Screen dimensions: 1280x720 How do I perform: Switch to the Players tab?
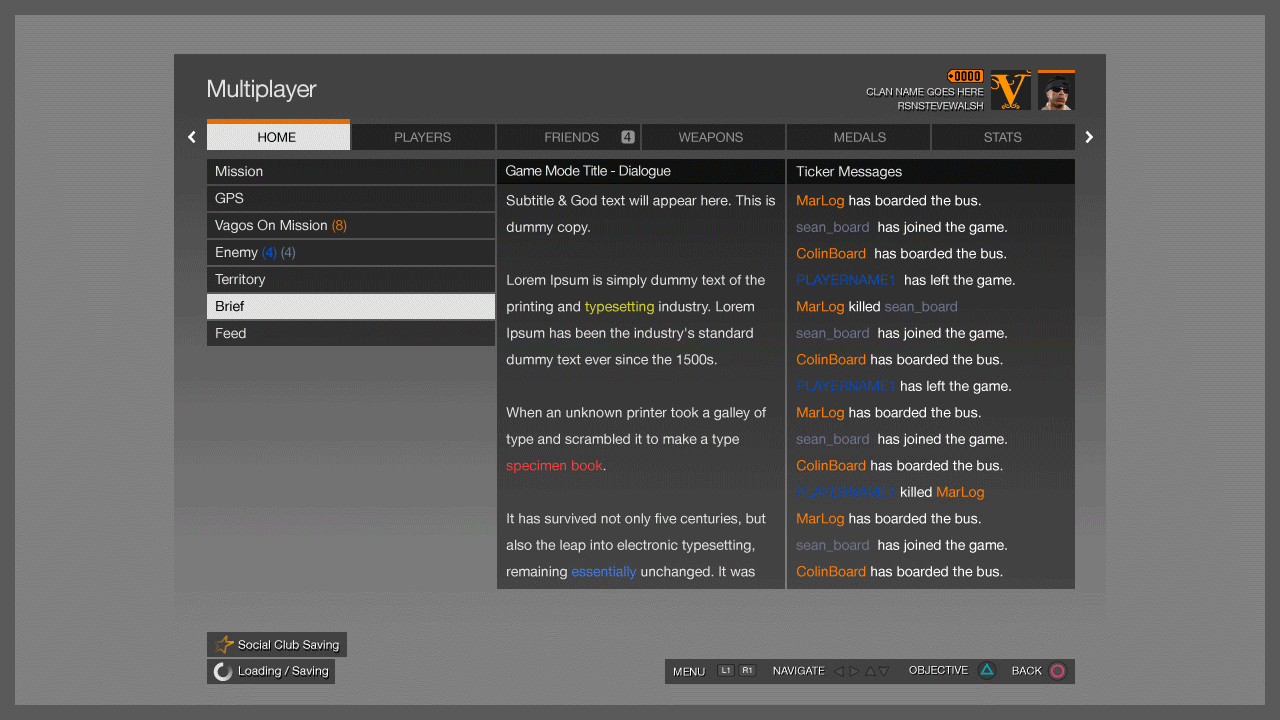423,137
